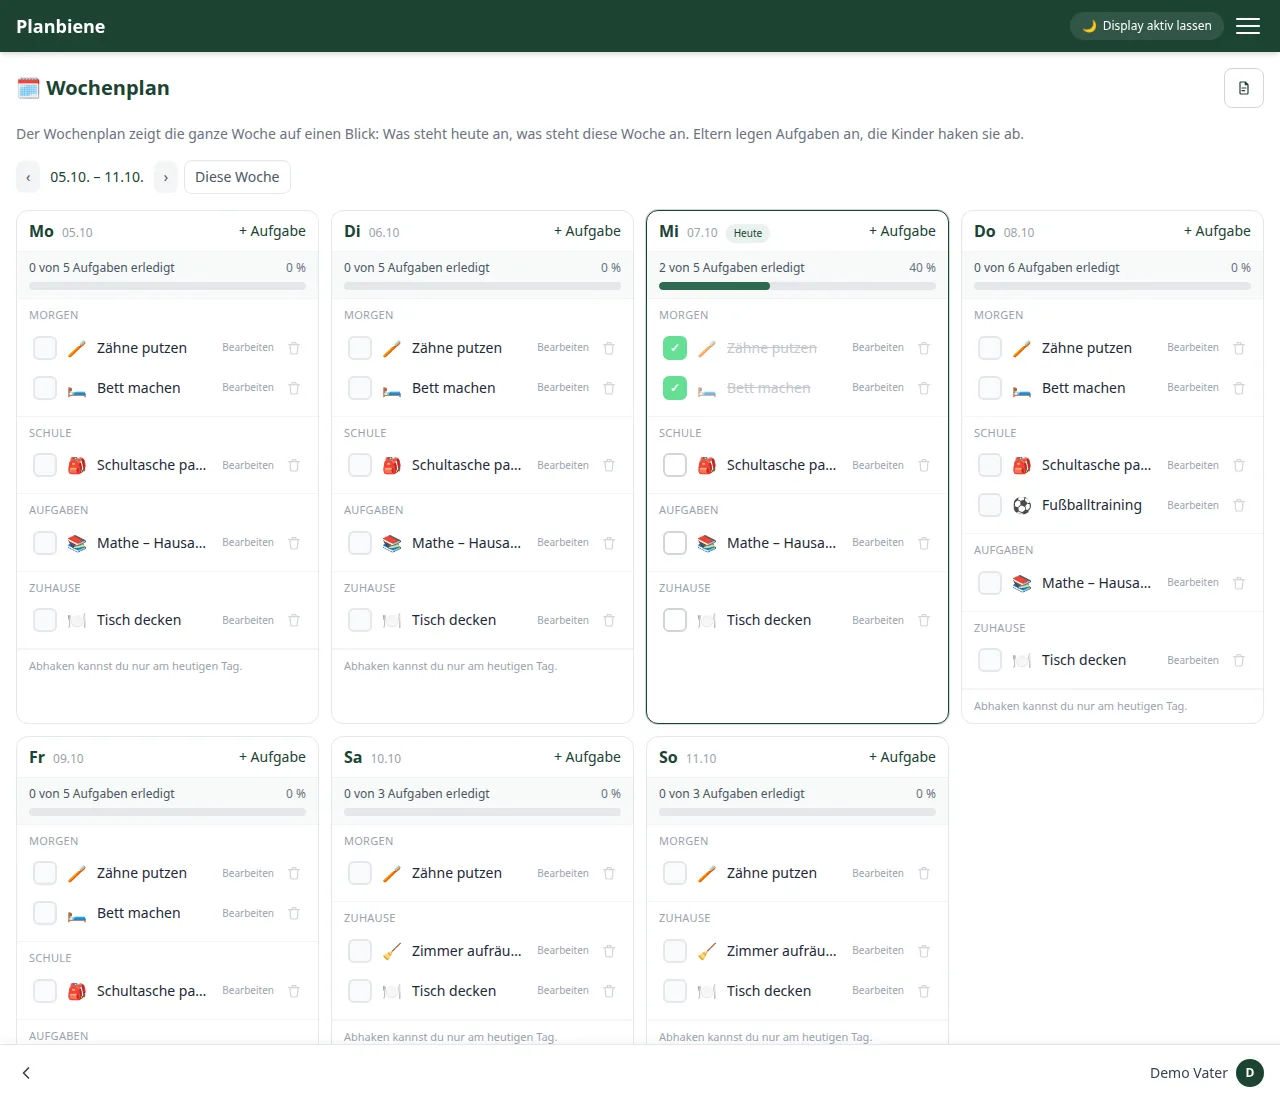Remove Tuesday's Mathe Hausaufgaben via trash icon
Image resolution: width=1280 pixels, height=1100 pixels.
(x=609, y=543)
